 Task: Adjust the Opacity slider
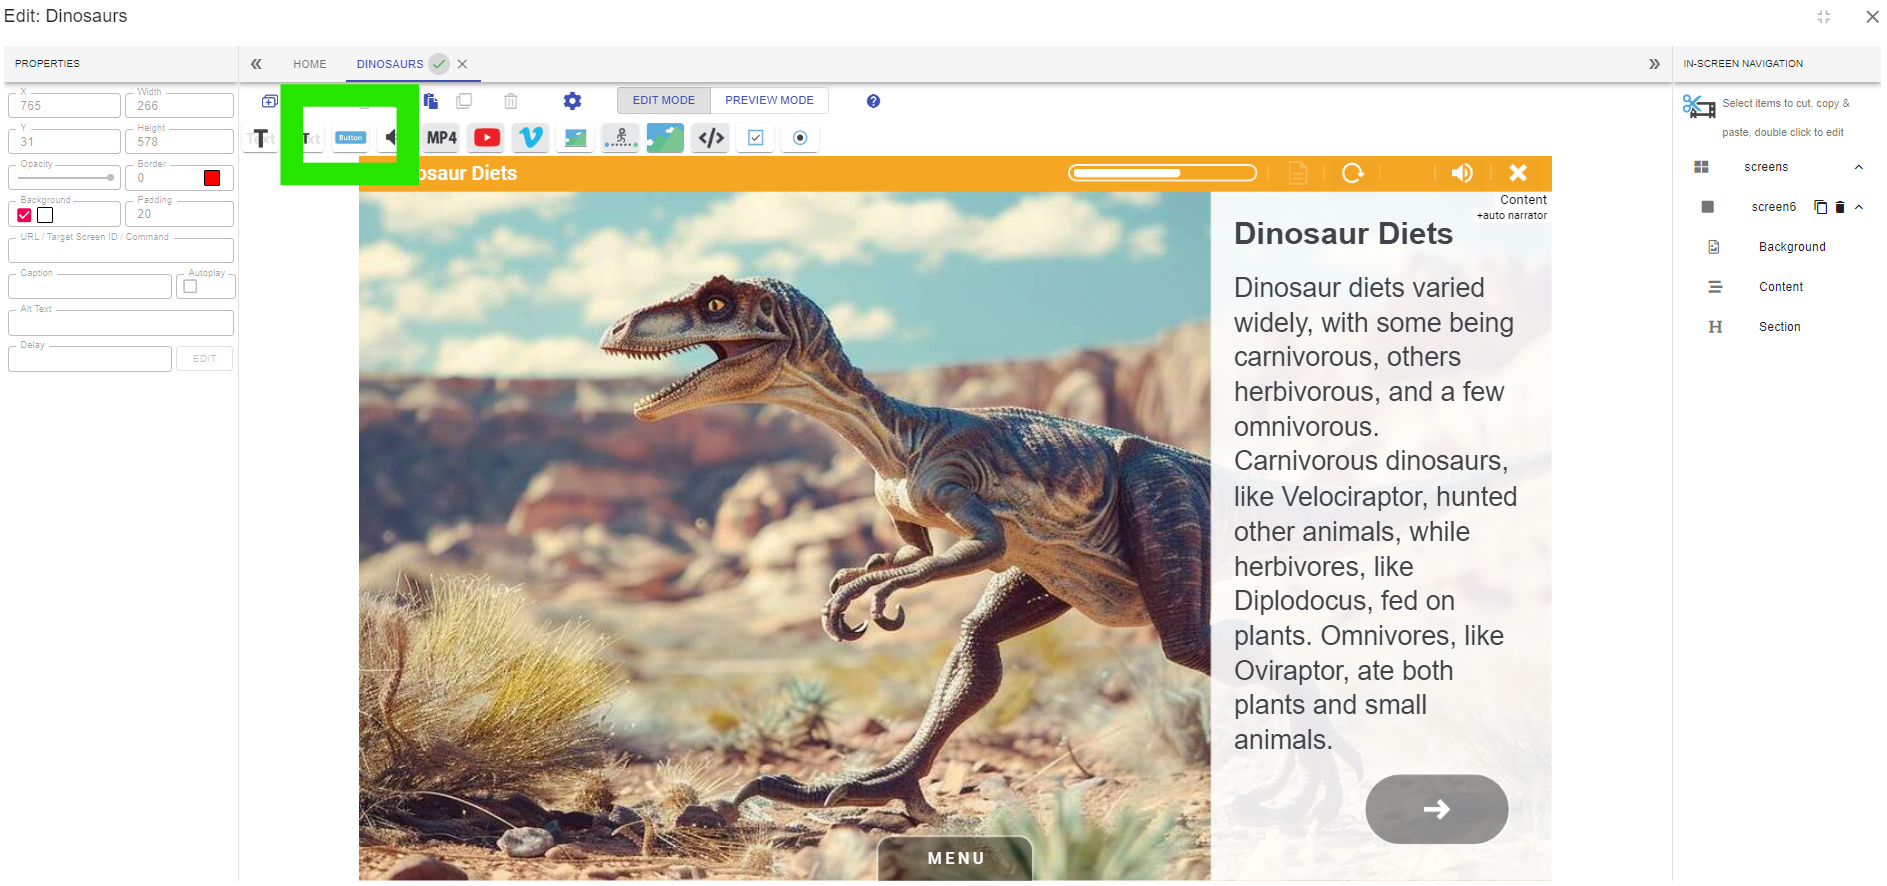click(x=66, y=178)
